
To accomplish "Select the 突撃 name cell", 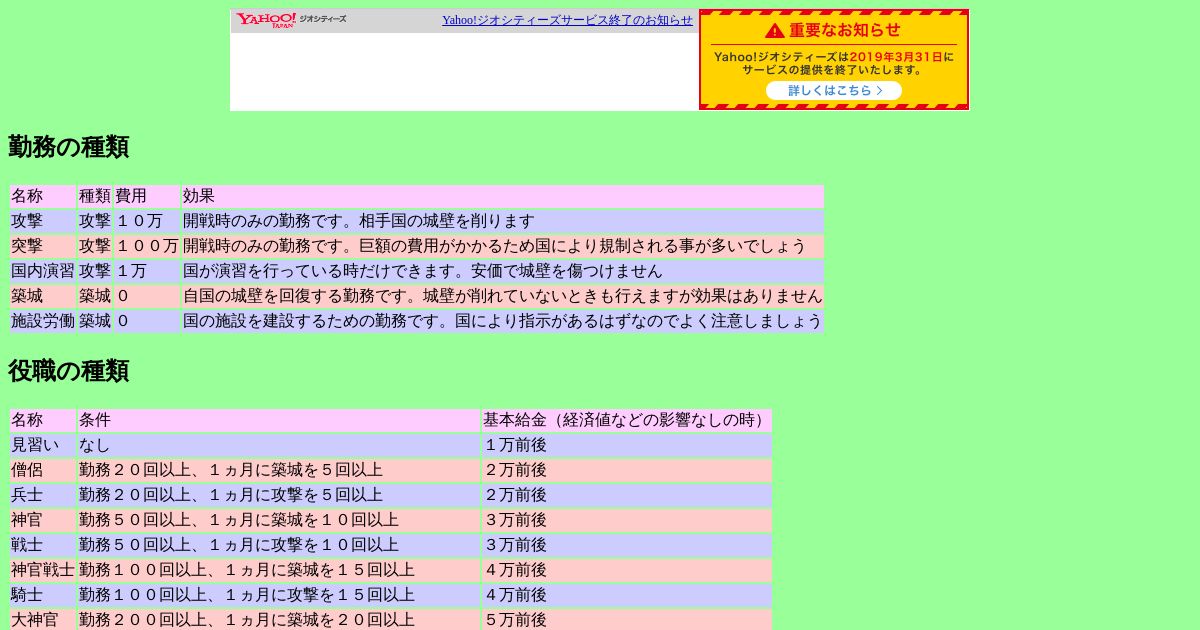I will click(43, 246).
